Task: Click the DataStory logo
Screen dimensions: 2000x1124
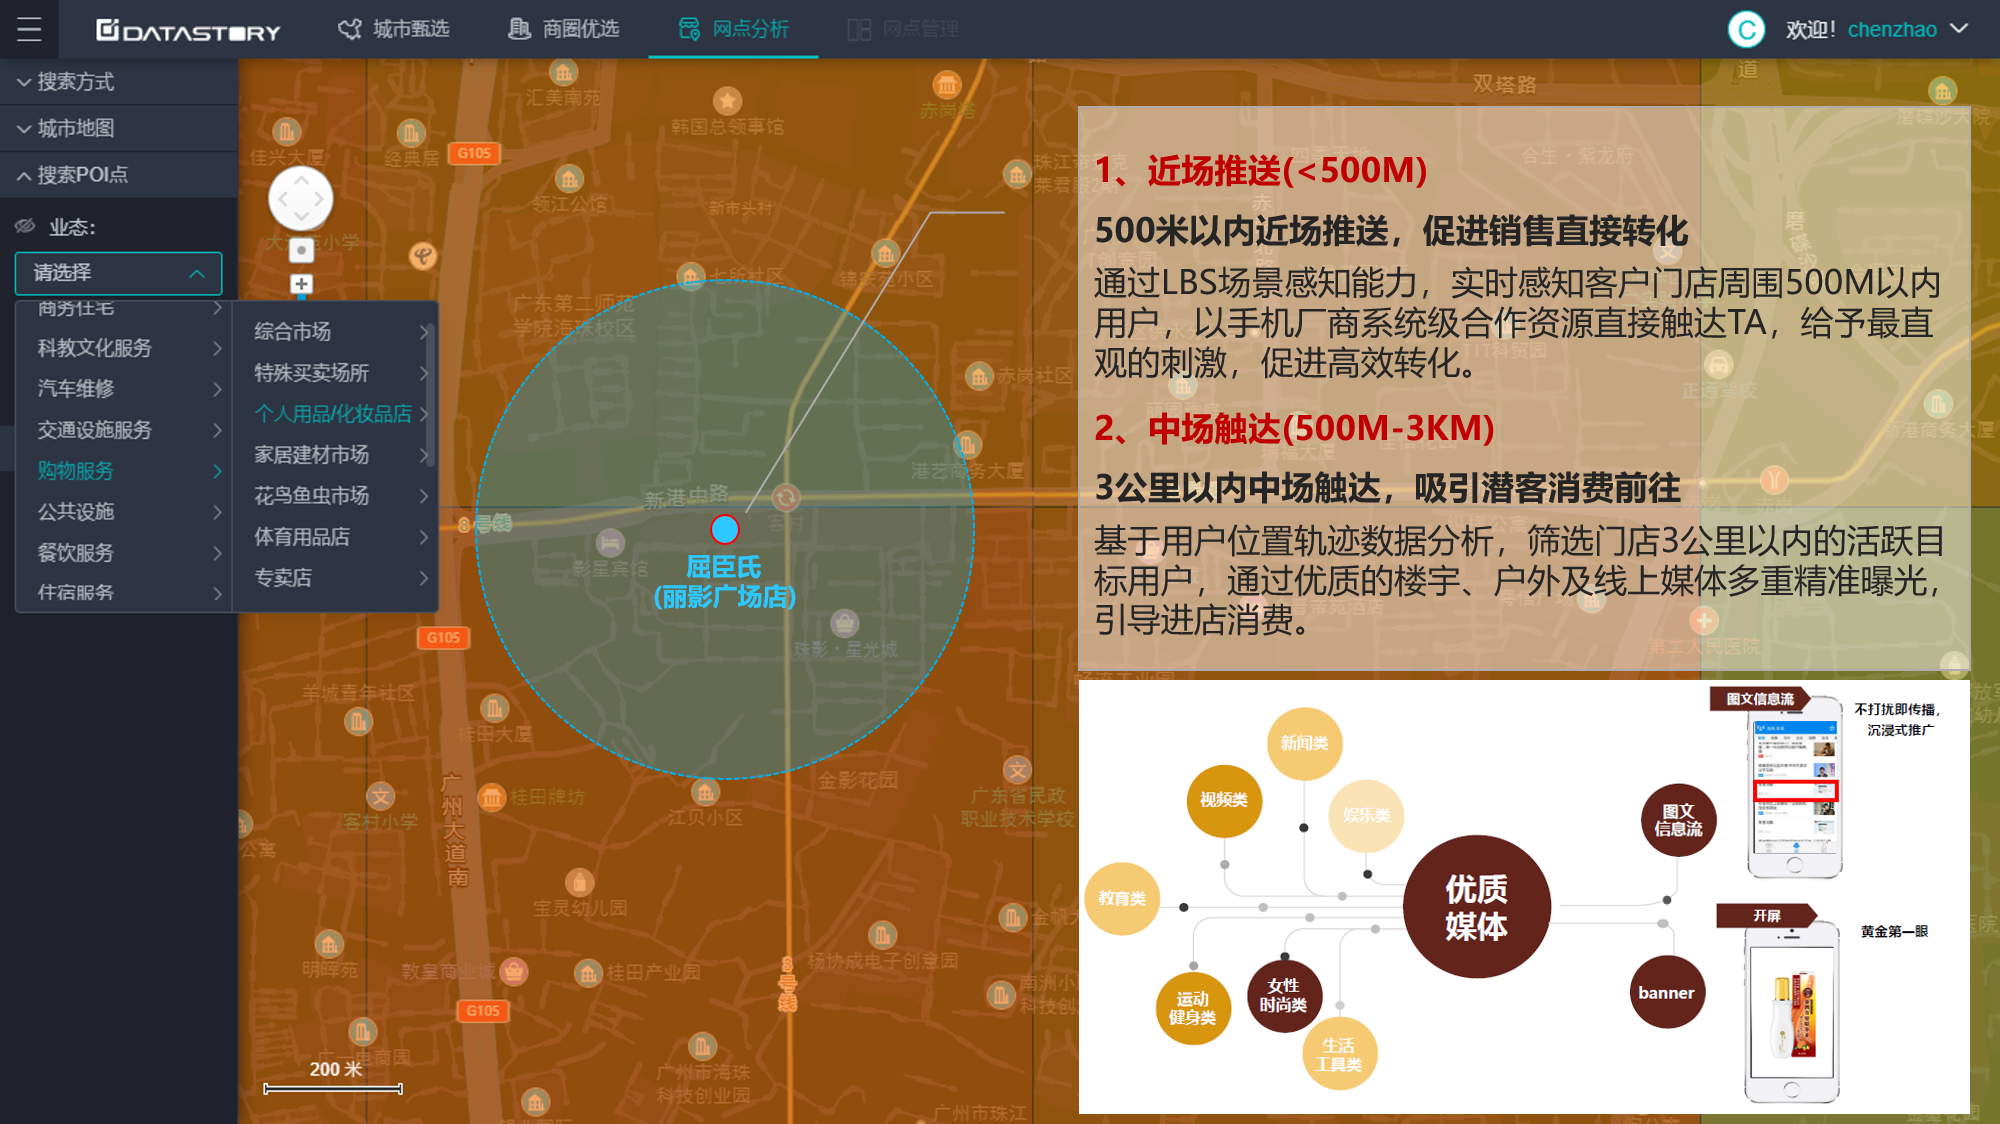Action: 188,30
